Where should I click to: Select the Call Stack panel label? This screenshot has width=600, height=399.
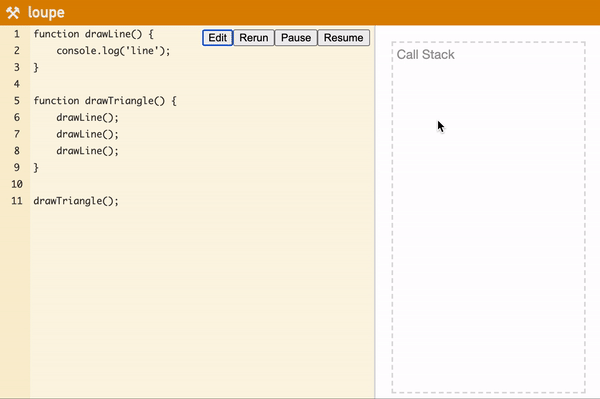point(426,55)
